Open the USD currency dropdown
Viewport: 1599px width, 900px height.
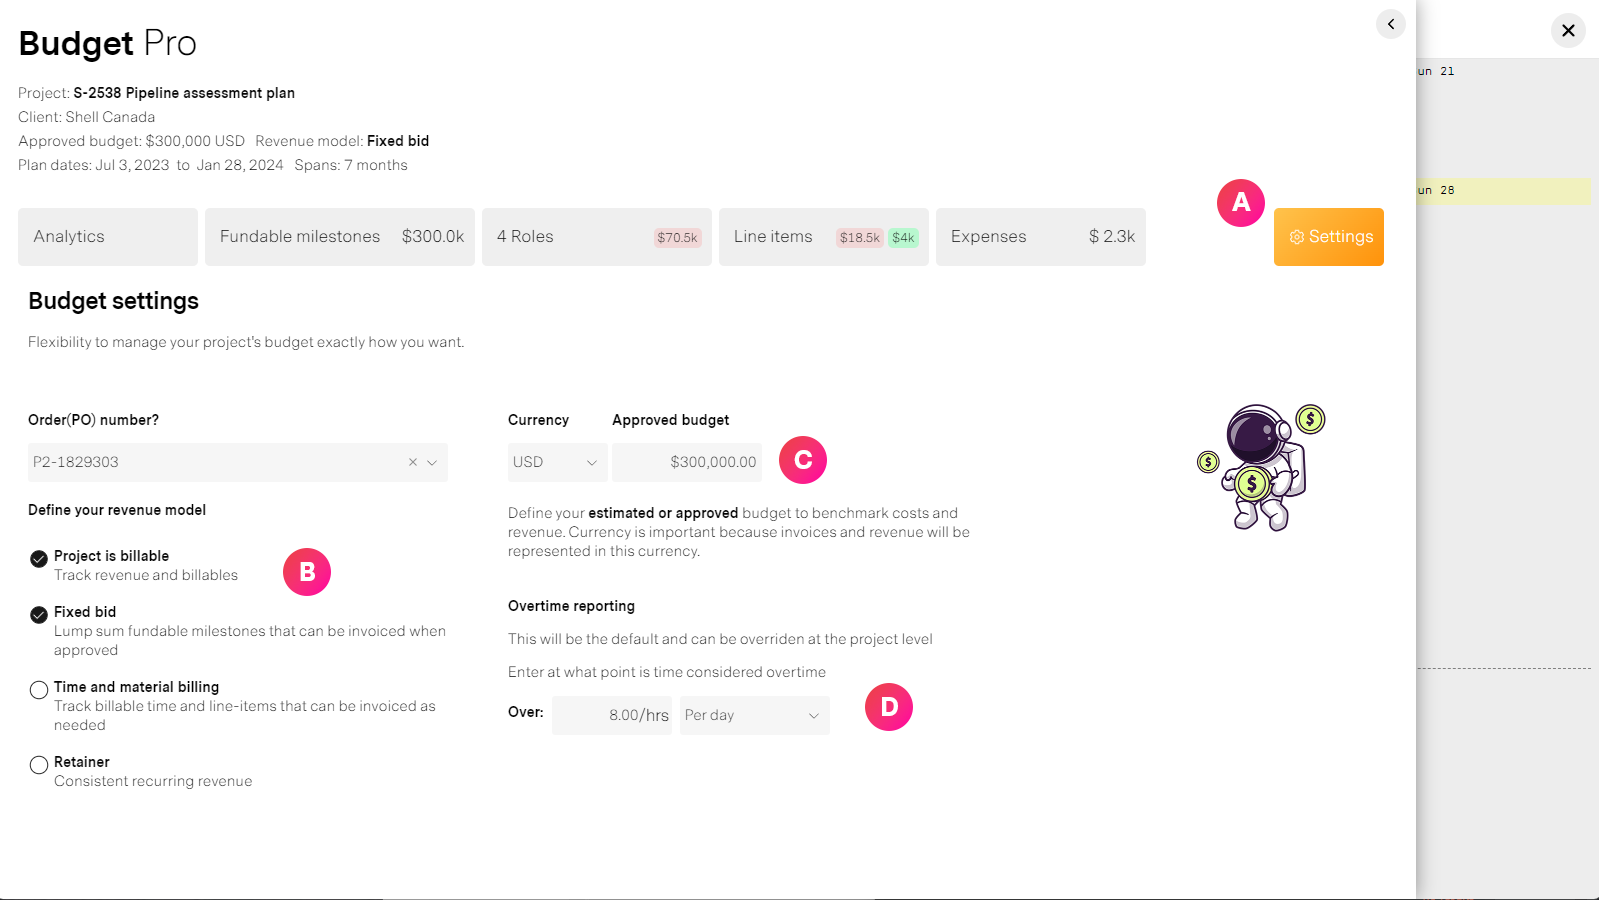(x=556, y=462)
